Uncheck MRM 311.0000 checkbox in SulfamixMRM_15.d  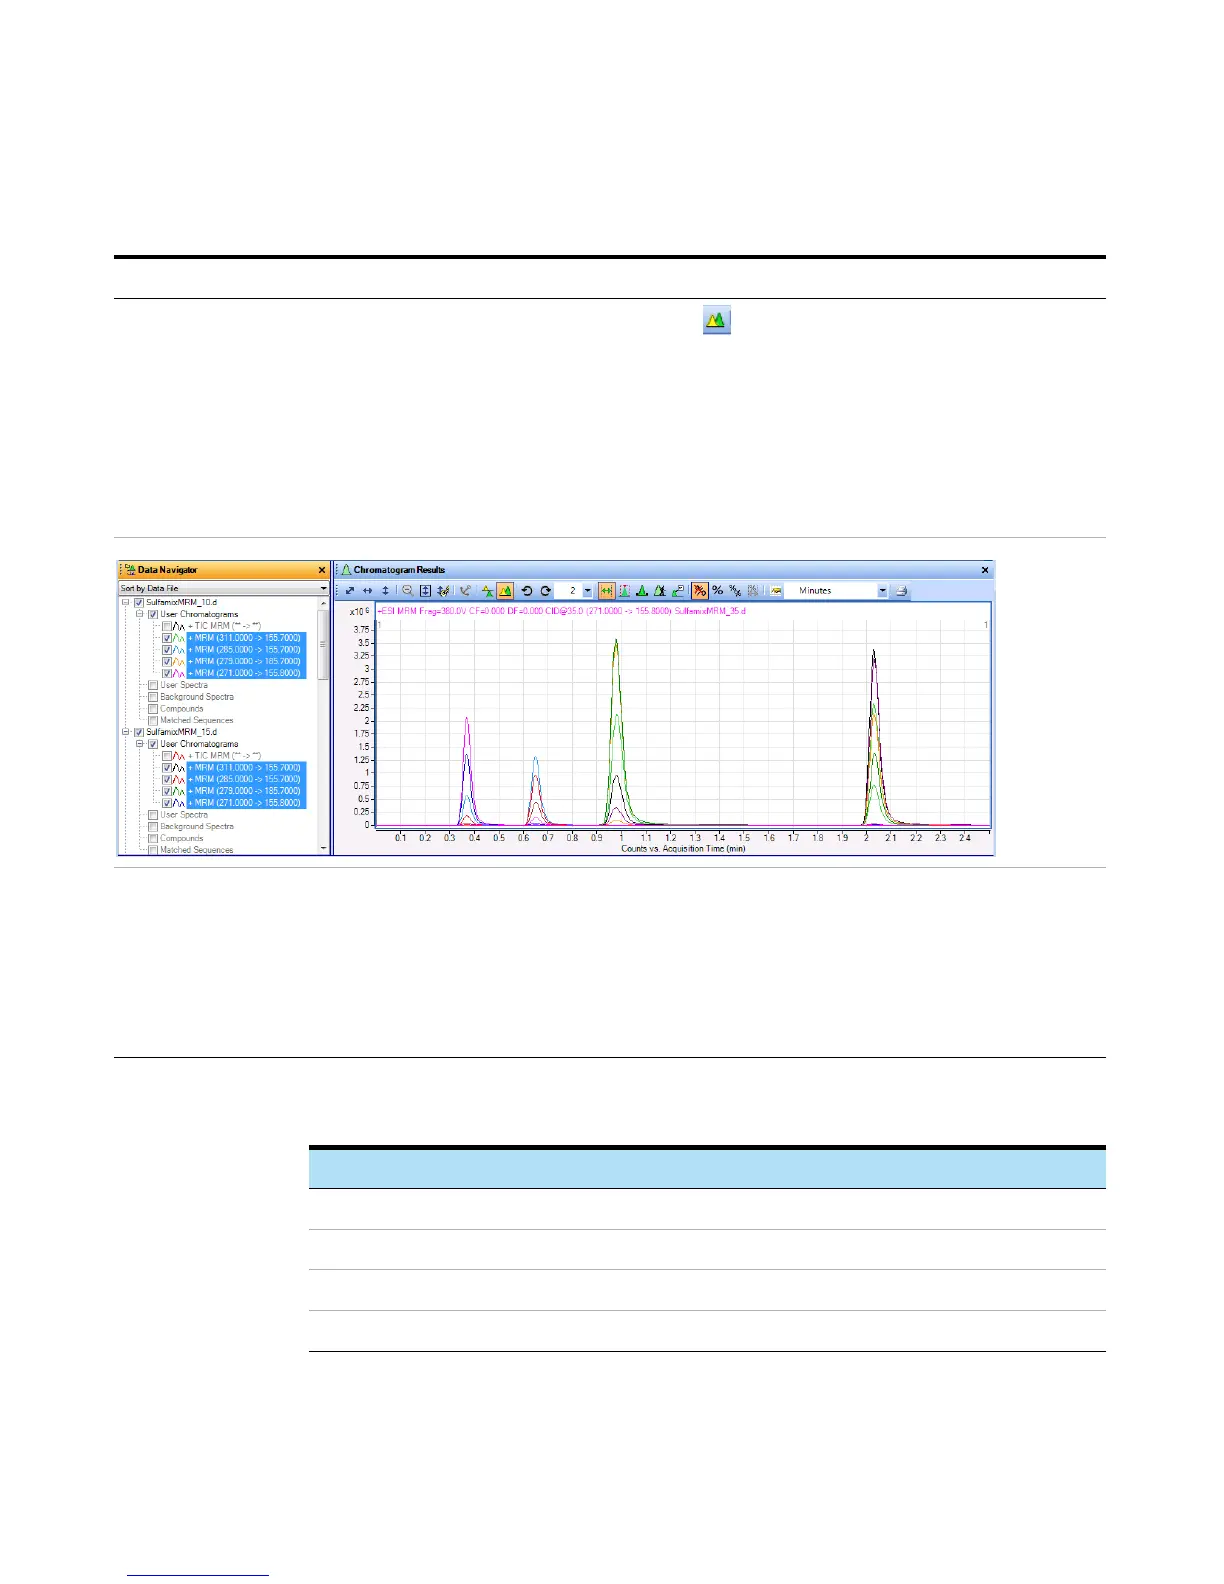coord(167,768)
